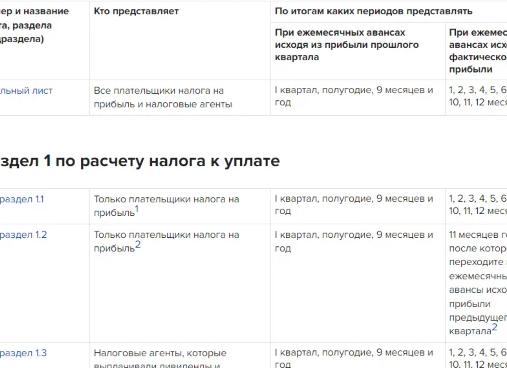Screen dimensions: 507x368
Task: Select 'I квартал, полугодие' cell in раздел 1.2 row
Action: coord(354,242)
